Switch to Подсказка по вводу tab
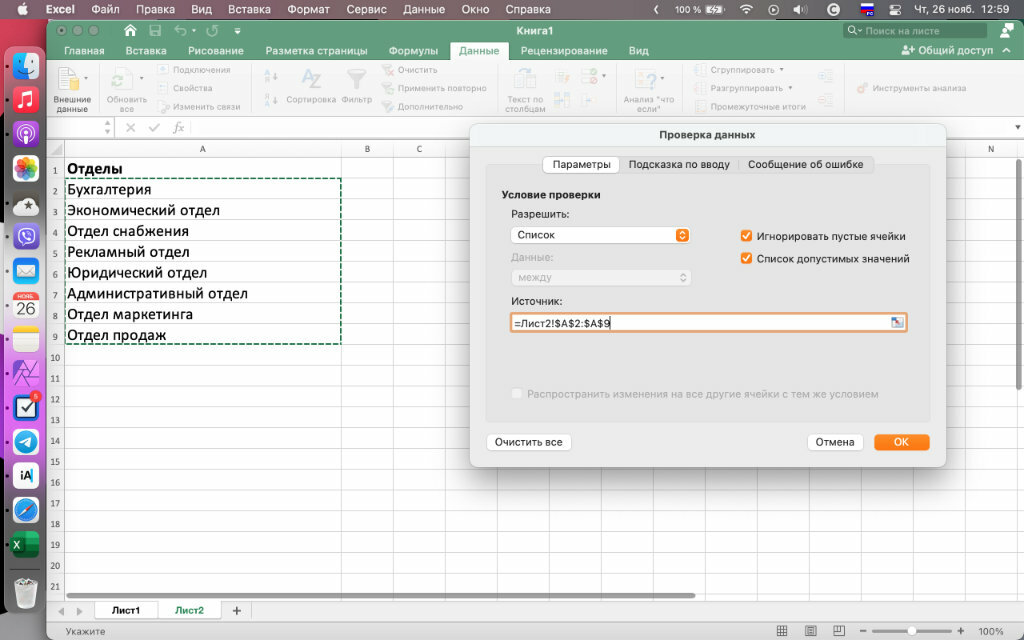The image size is (1024, 640). coord(679,165)
